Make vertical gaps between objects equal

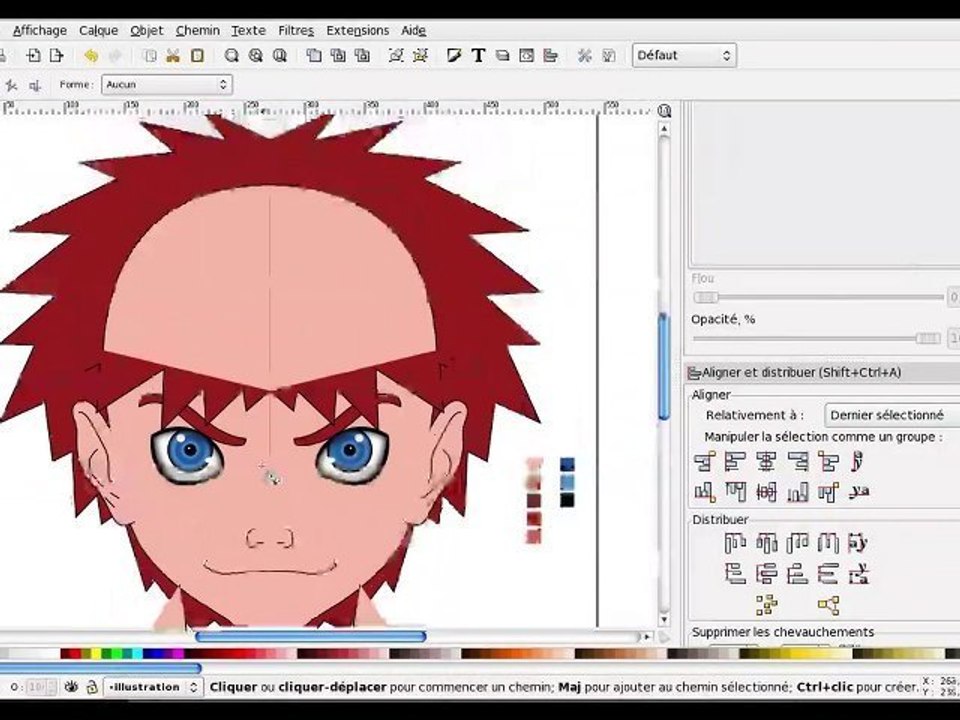(x=828, y=574)
